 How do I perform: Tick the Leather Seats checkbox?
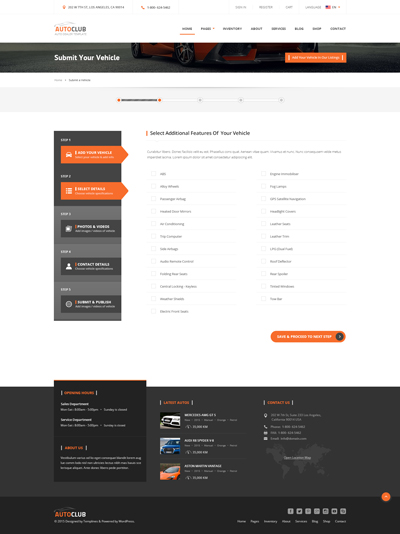coord(263,224)
